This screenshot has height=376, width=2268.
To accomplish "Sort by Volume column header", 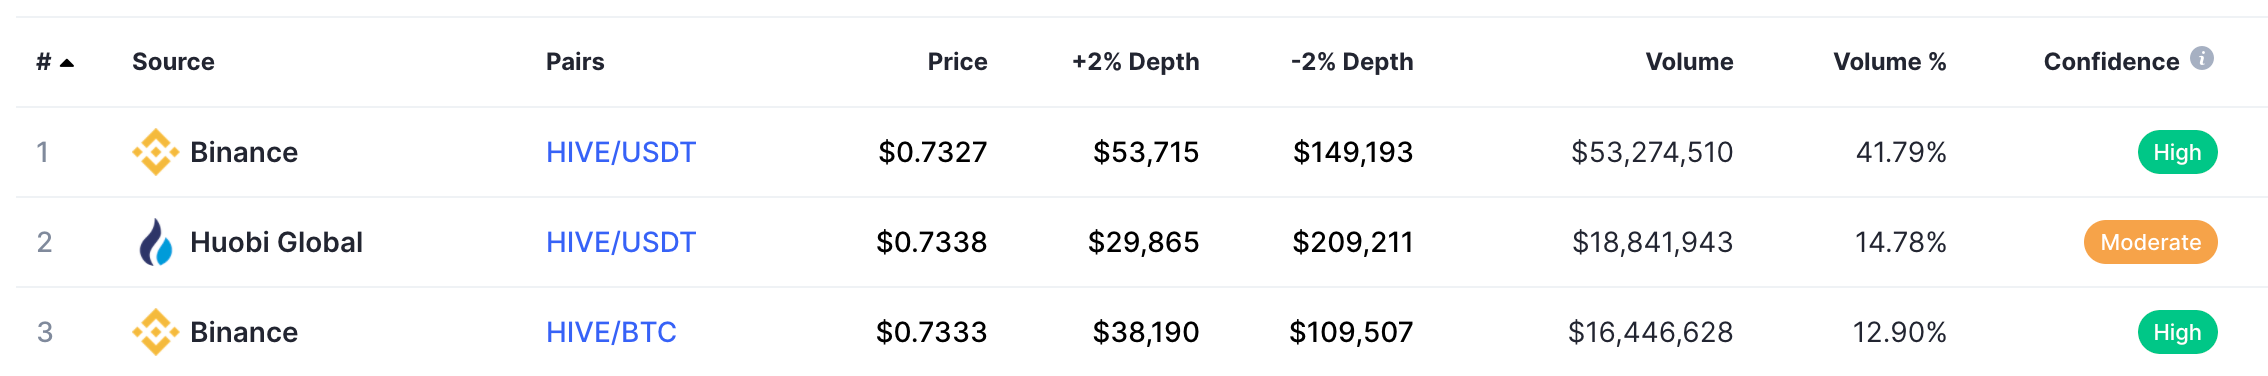I will click(1689, 62).
